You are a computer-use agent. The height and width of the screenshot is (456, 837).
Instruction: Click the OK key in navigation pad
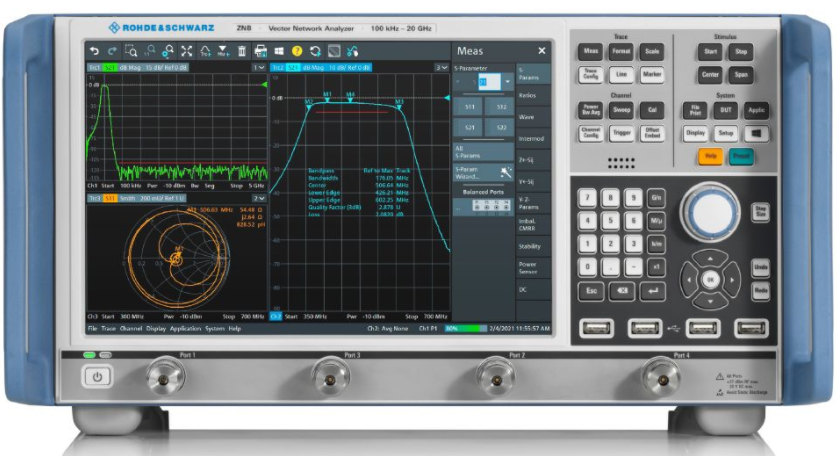coord(710,280)
